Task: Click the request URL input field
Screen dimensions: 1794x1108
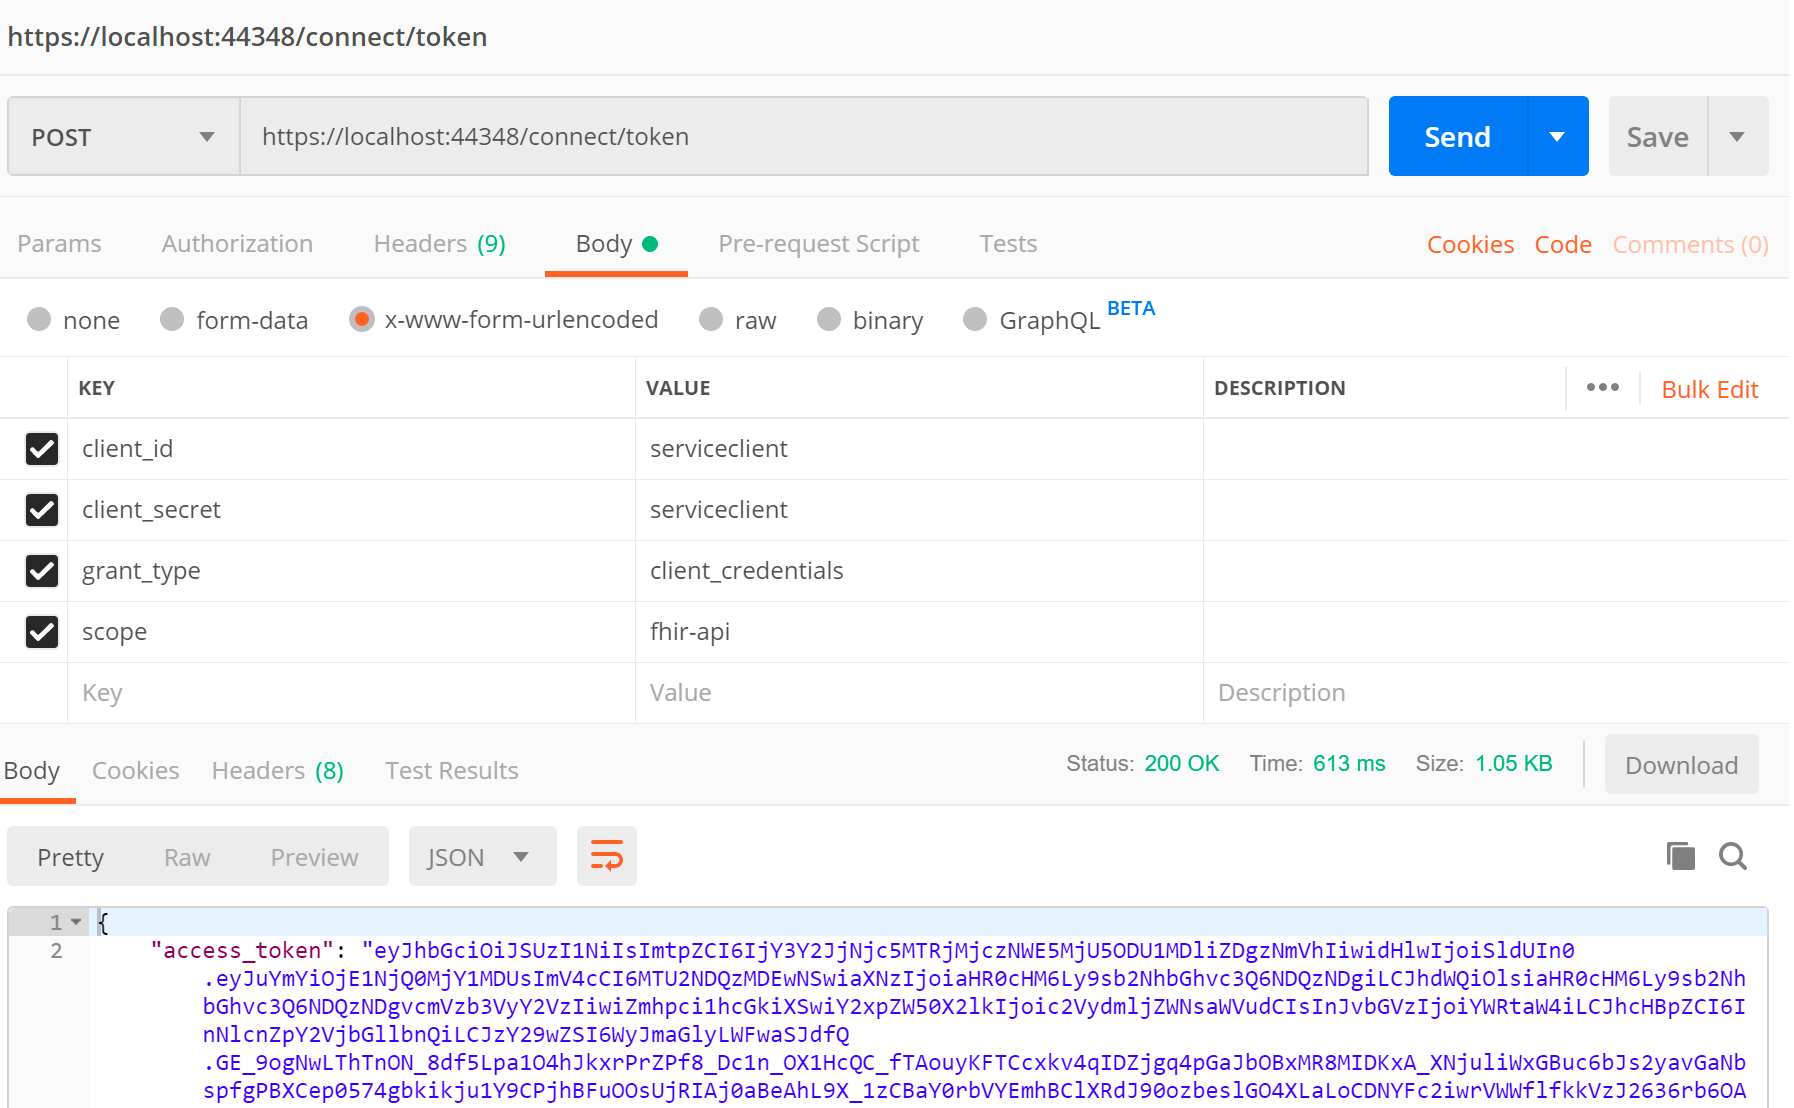Action: click(800, 136)
